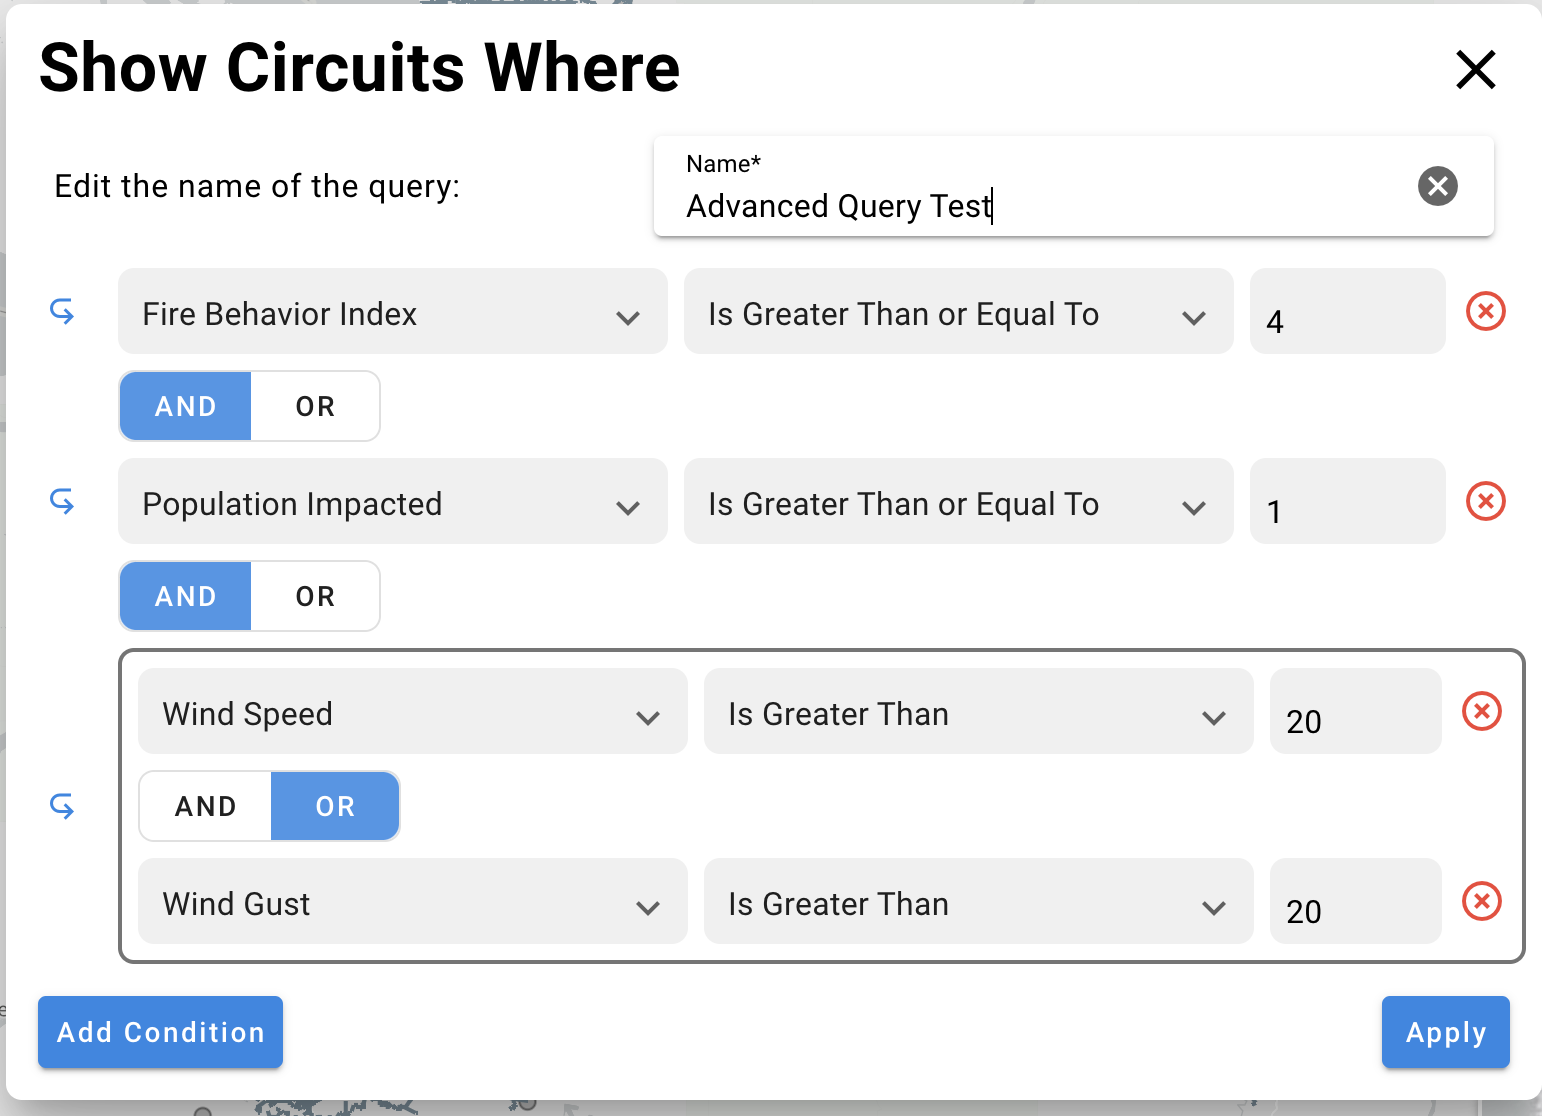The width and height of the screenshot is (1542, 1116).
Task: Remove the Population Impacted condition
Action: pos(1485,501)
